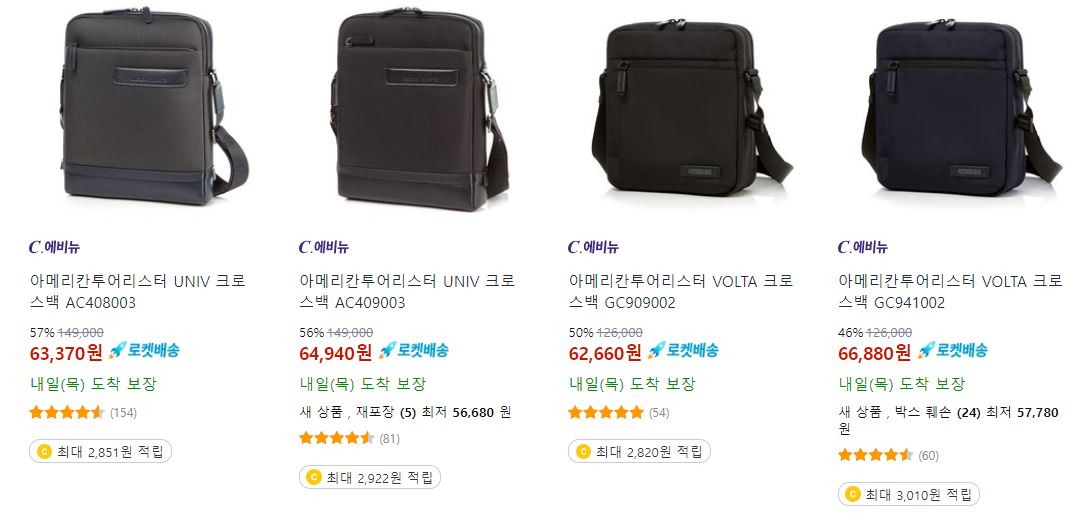
Task: Open the 새 상품, 박스 훼손 (24) 최저 57,780원 offer
Action: [948, 420]
